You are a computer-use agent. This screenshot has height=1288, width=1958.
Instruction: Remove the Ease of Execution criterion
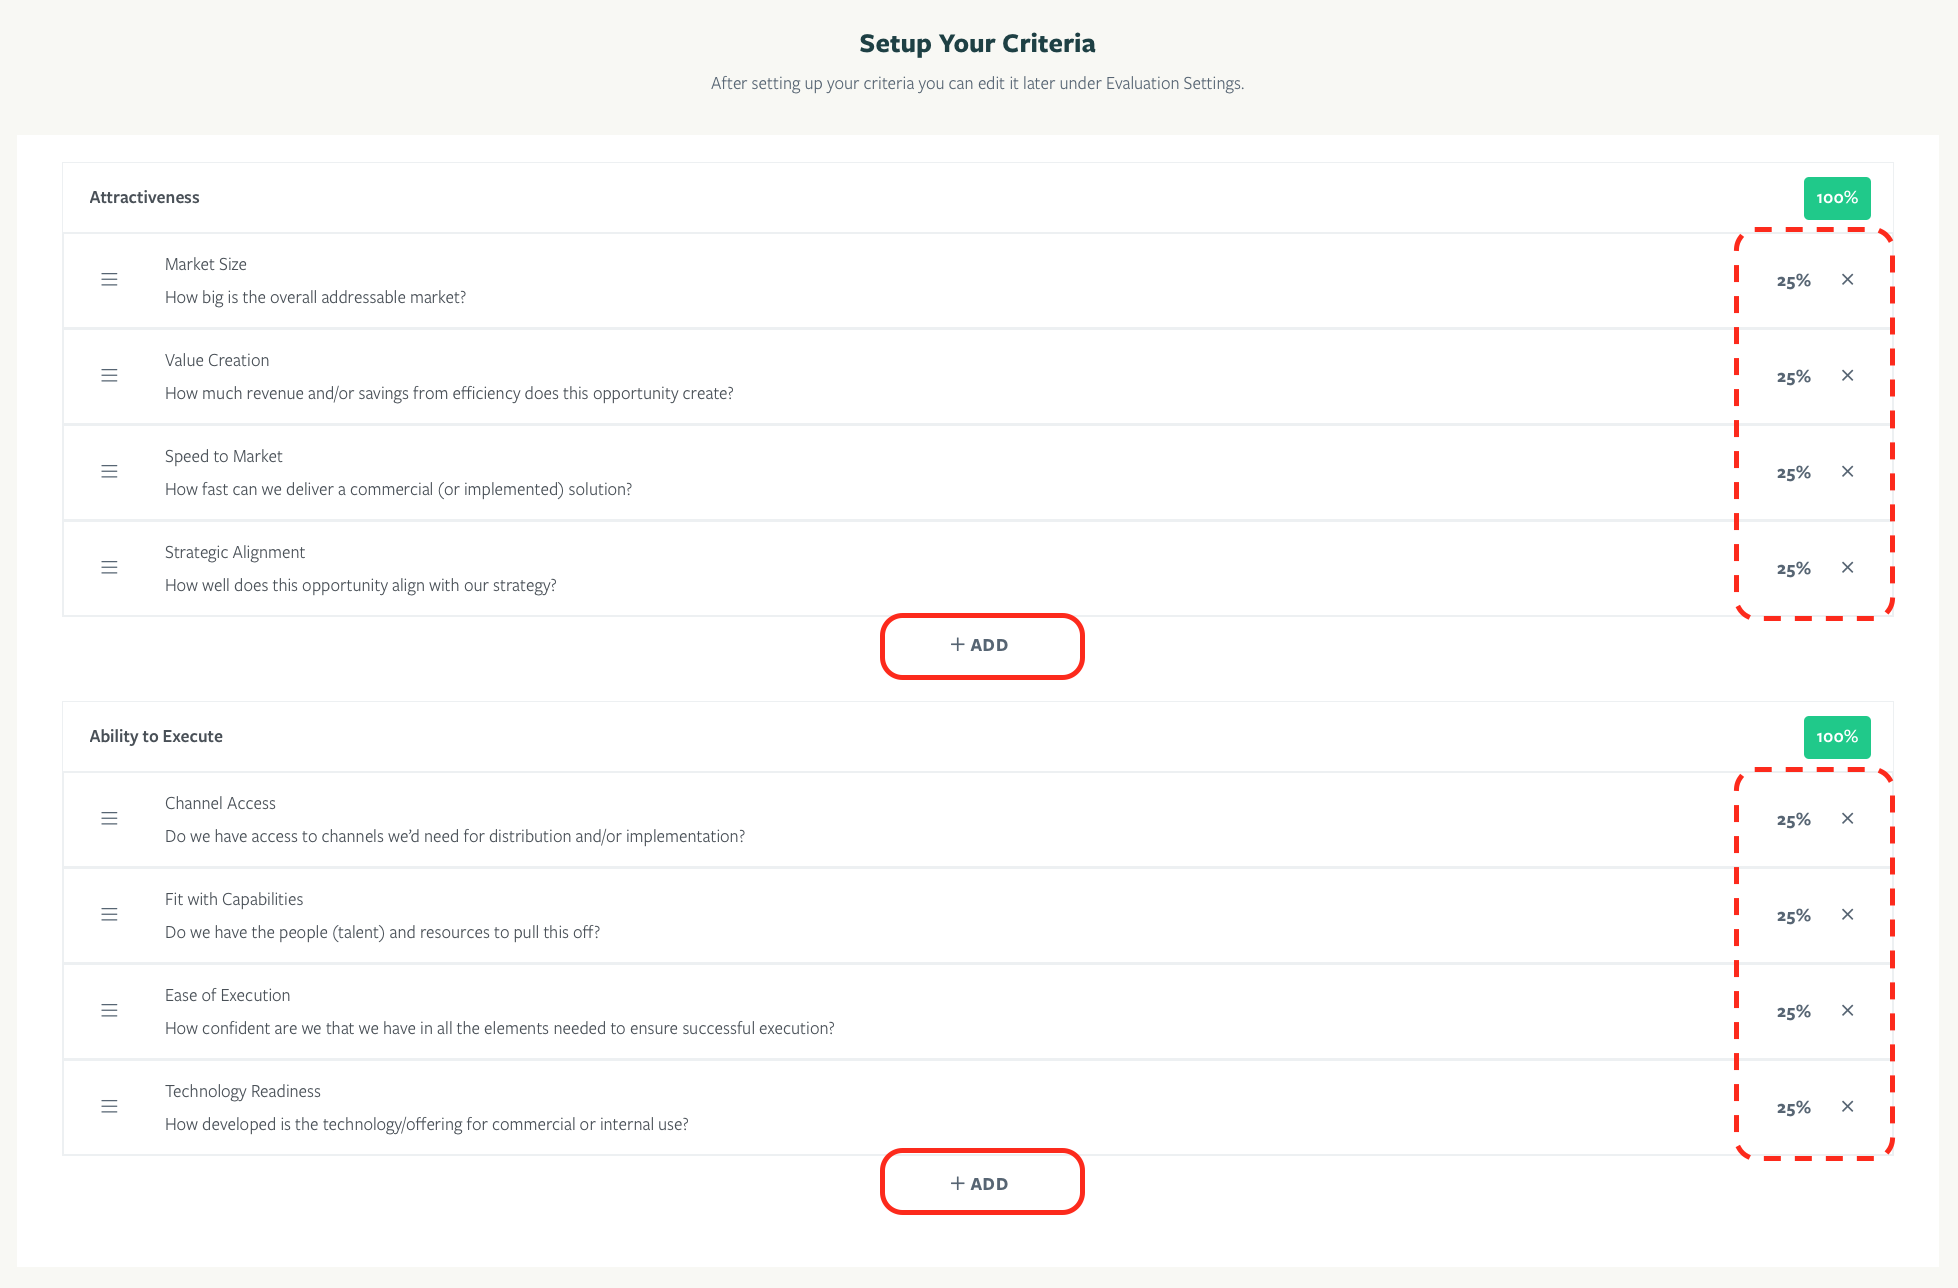[x=1847, y=1010]
